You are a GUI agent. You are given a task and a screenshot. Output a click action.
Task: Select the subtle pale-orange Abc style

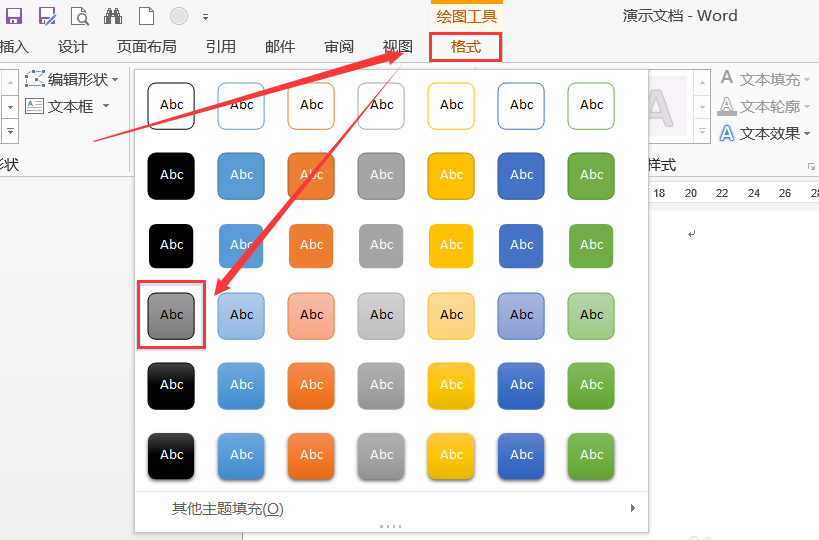[311, 316]
